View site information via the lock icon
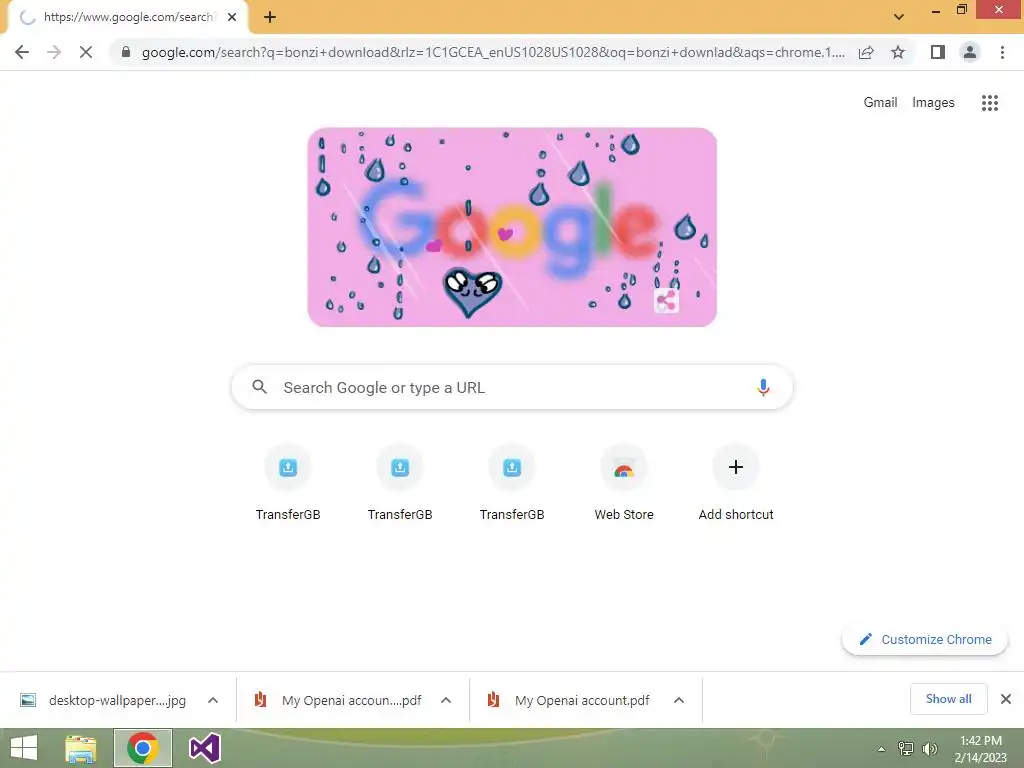 (x=126, y=52)
